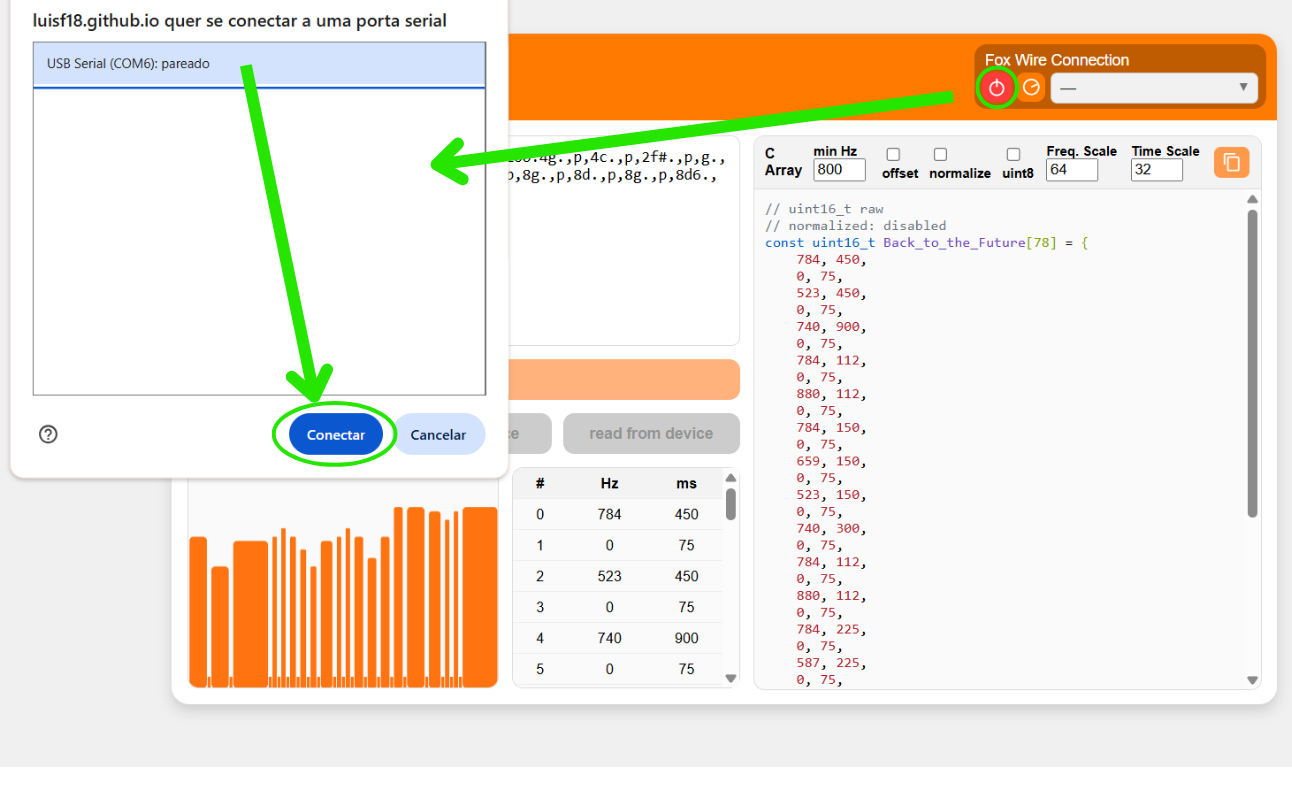The width and height of the screenshot is (1292, 796).
Task: Click the '// normalized: disabled' comment line
Action: point(855,226)
